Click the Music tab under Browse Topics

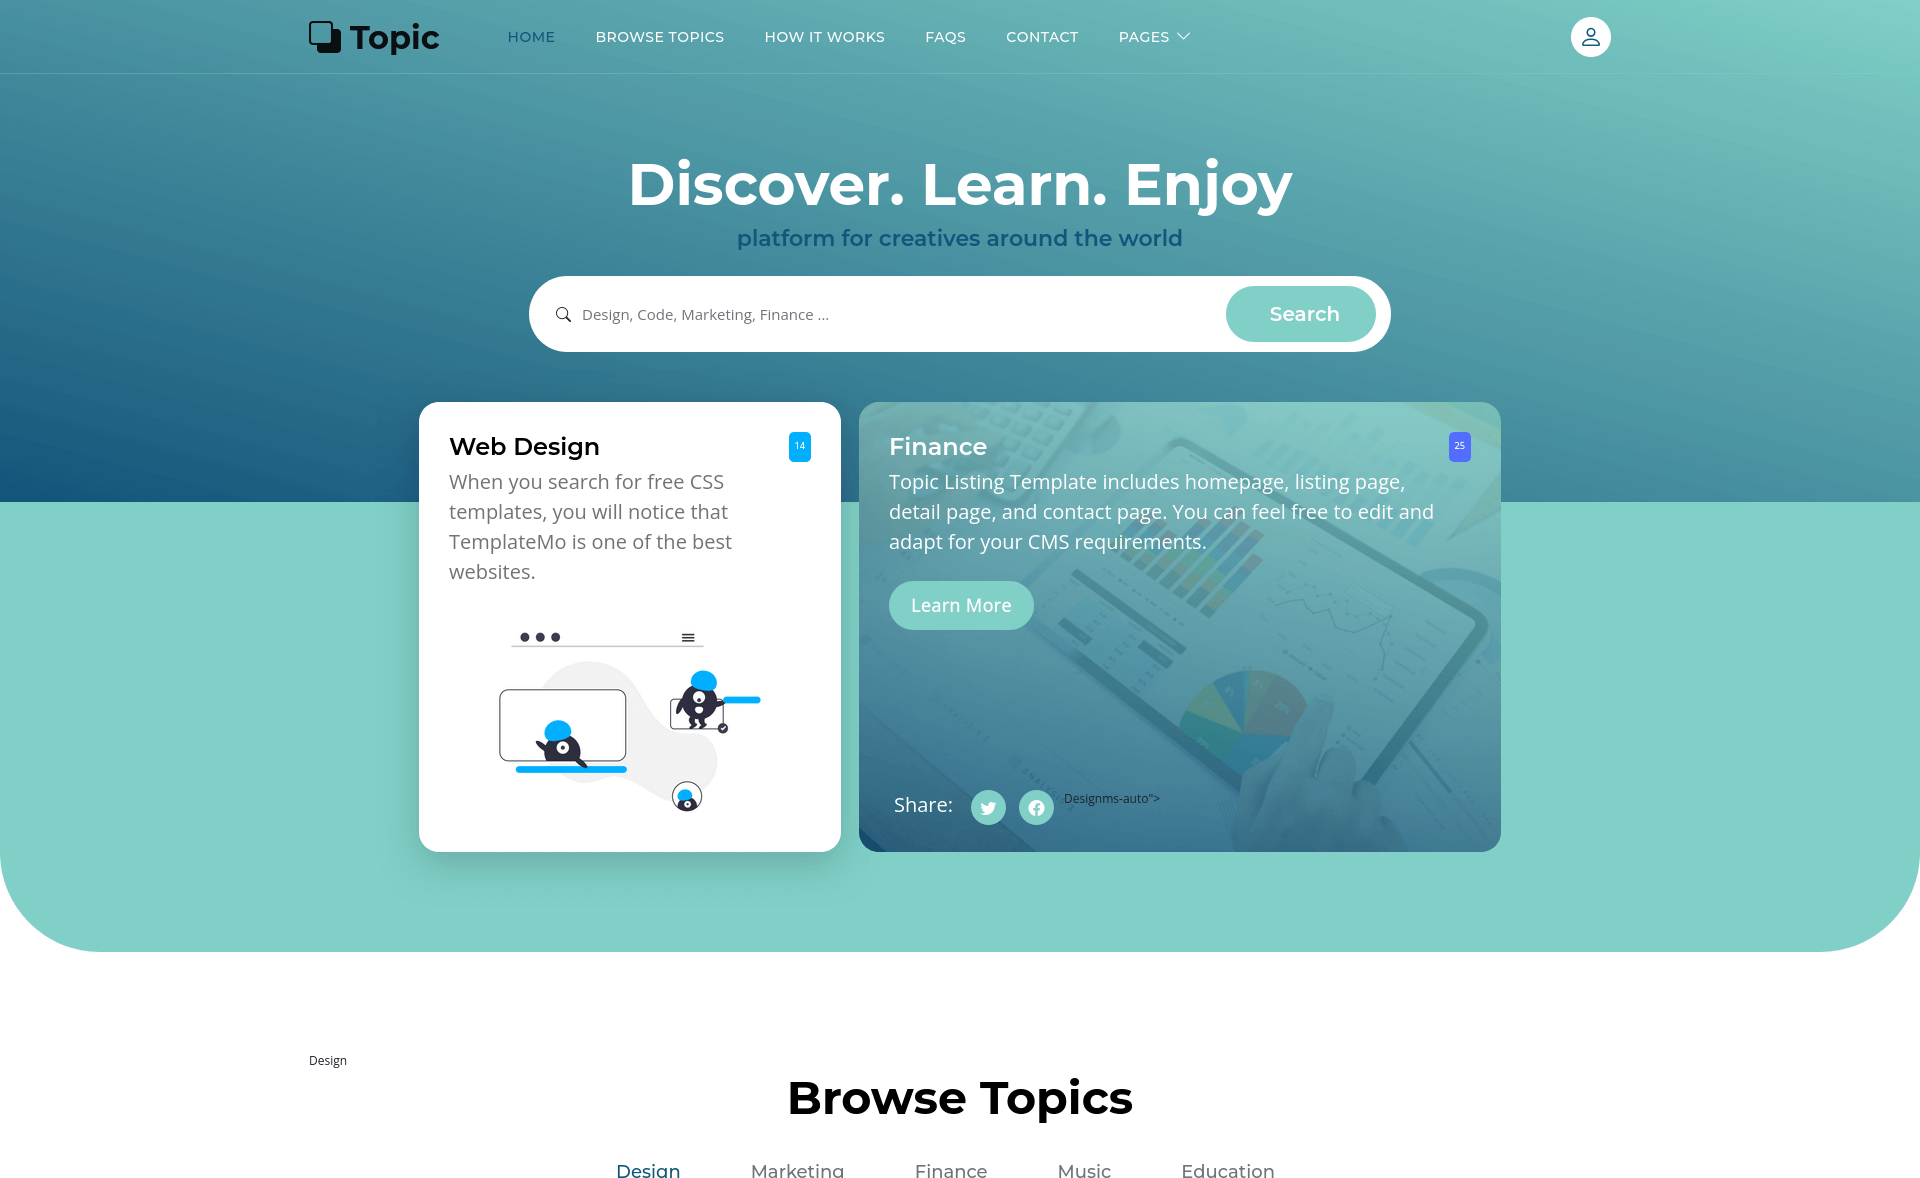coord(1086,1168)
